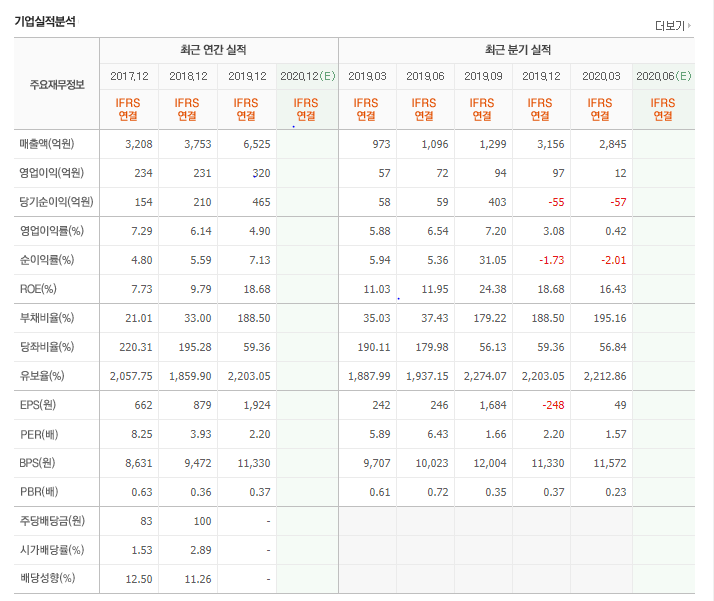Select the 3,156 quarterly revenue value
The width and height of the screenshot is (714, 601).
551,144
